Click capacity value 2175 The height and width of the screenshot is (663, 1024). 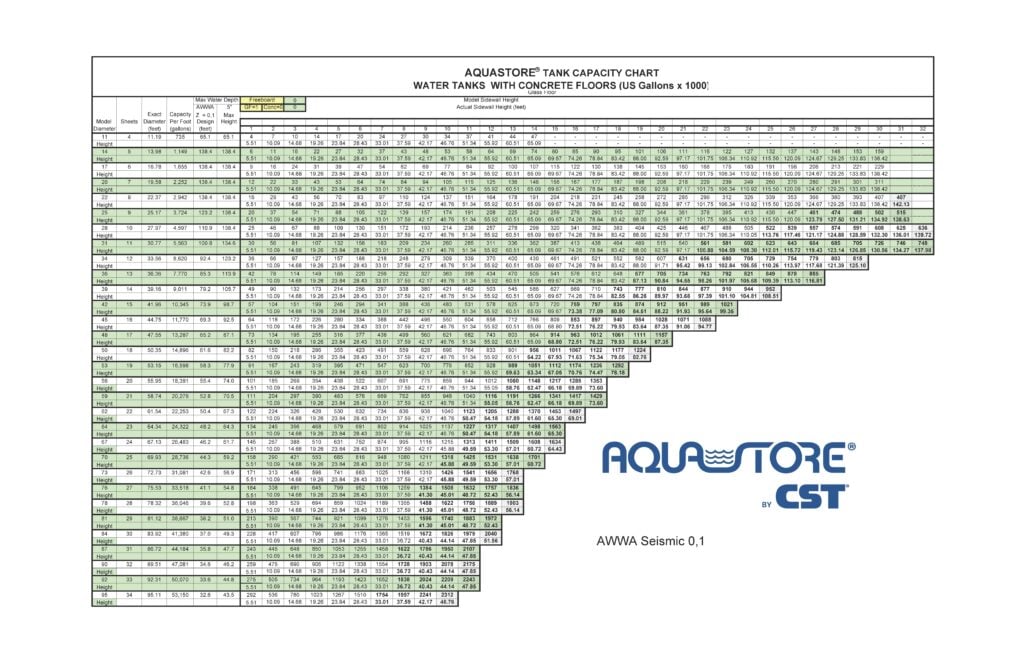click(468, 564)
